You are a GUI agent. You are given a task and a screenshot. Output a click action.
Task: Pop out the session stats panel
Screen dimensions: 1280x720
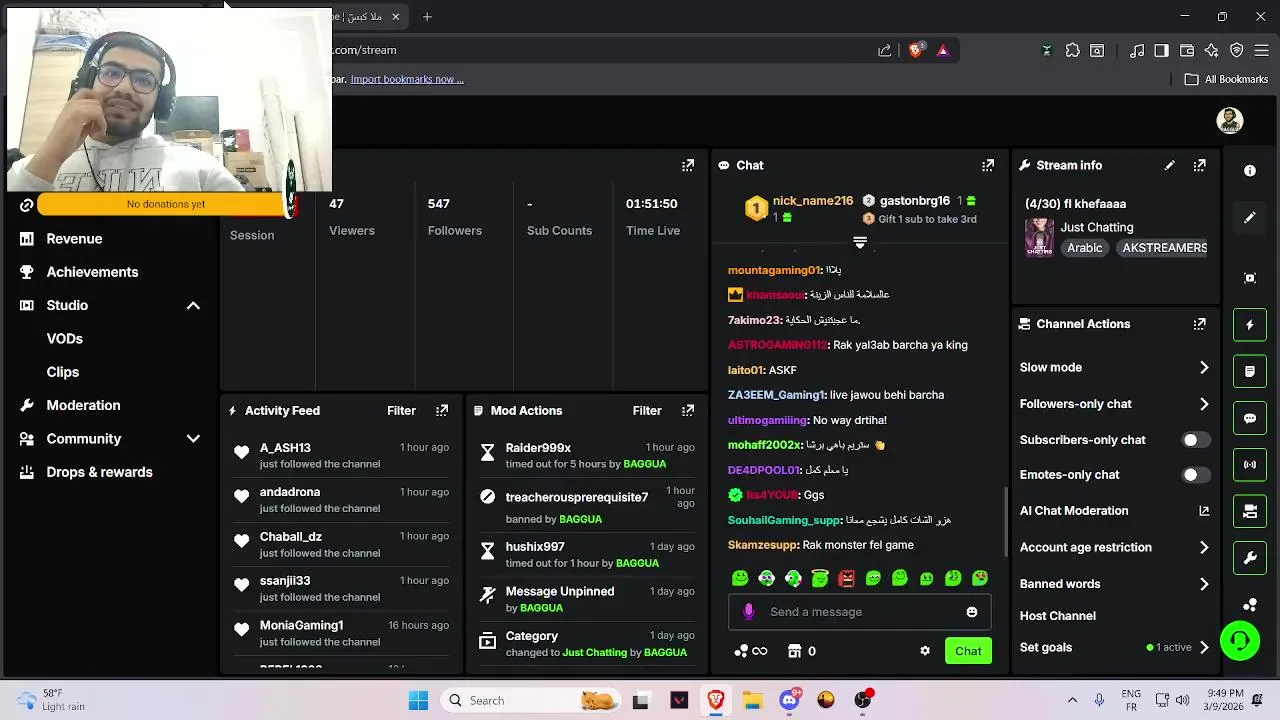point(688,165)
